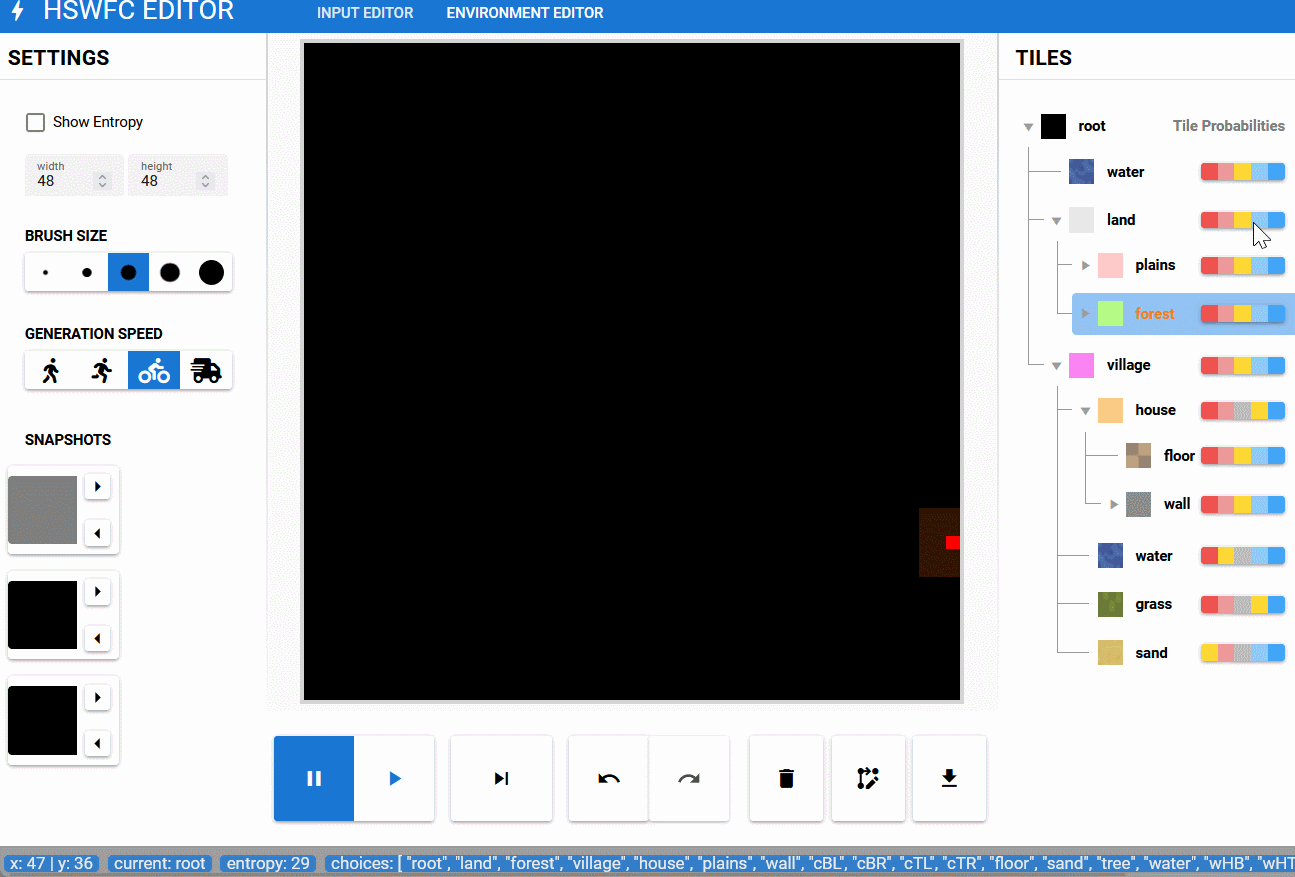Select the delivery truck generation speed
1295x877 pixels.
pyautogui.click(x=206, y=371)
